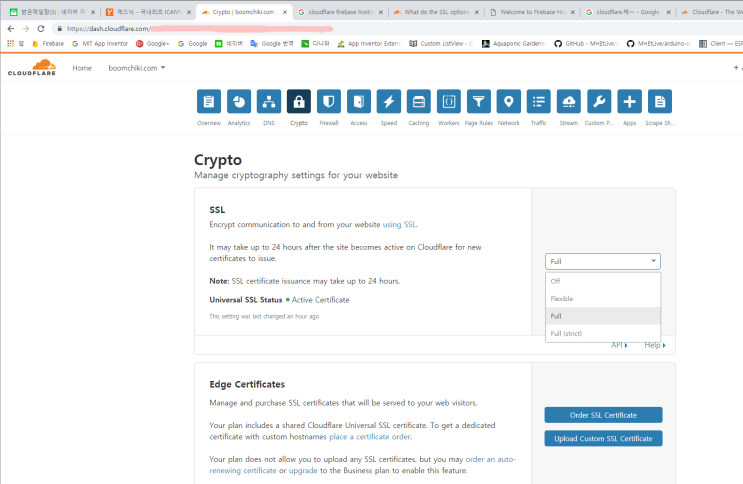The image size is (743, 484).
Task: Open the App Inventor Extensions bookmark
Action: [369, 44]
